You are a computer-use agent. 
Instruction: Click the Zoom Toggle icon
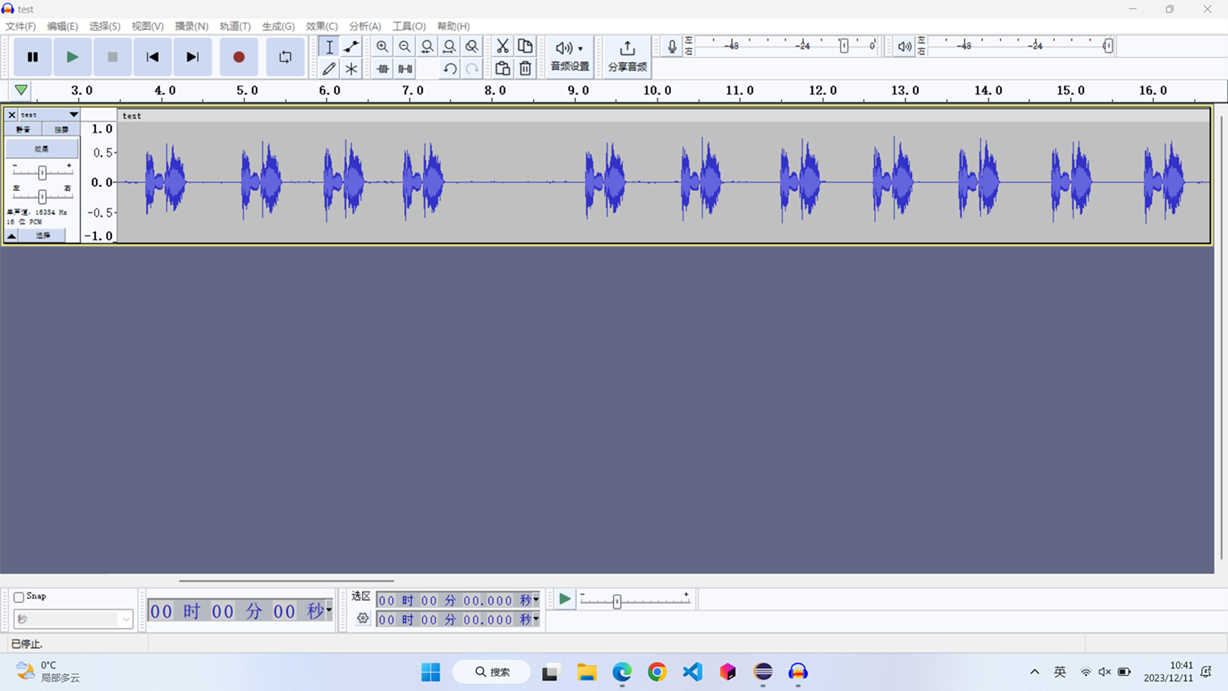coord(472,47)
